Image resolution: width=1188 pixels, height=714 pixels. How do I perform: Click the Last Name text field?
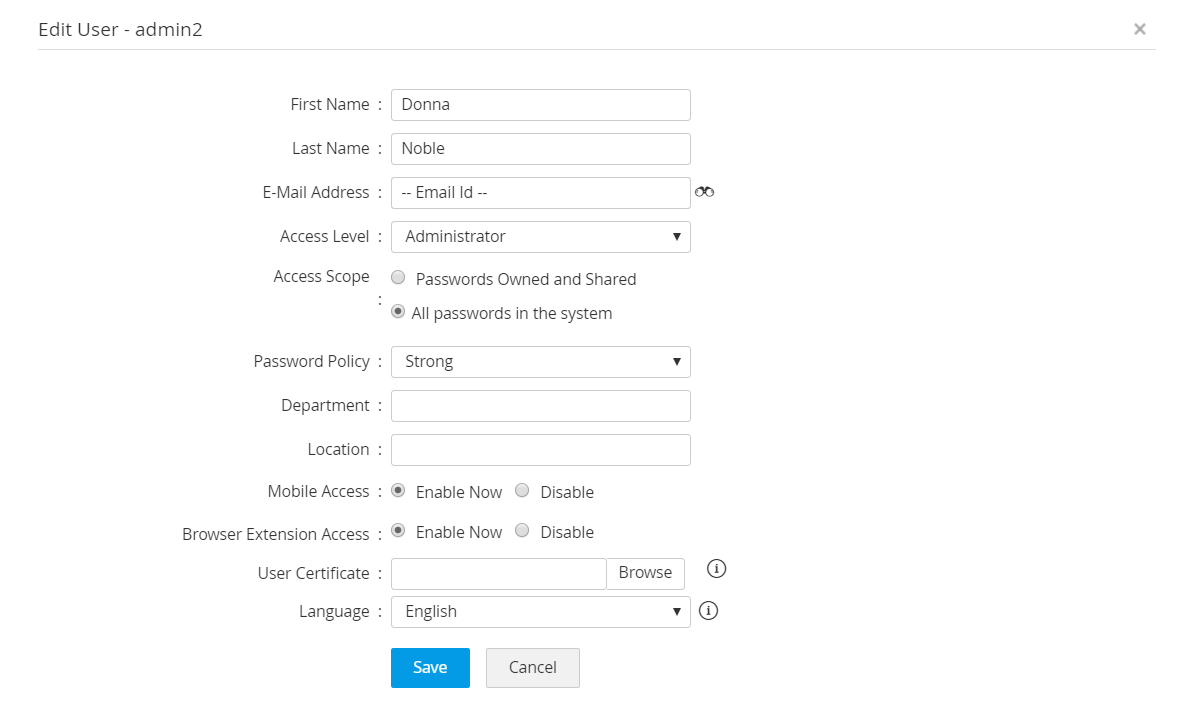[540, 149]
